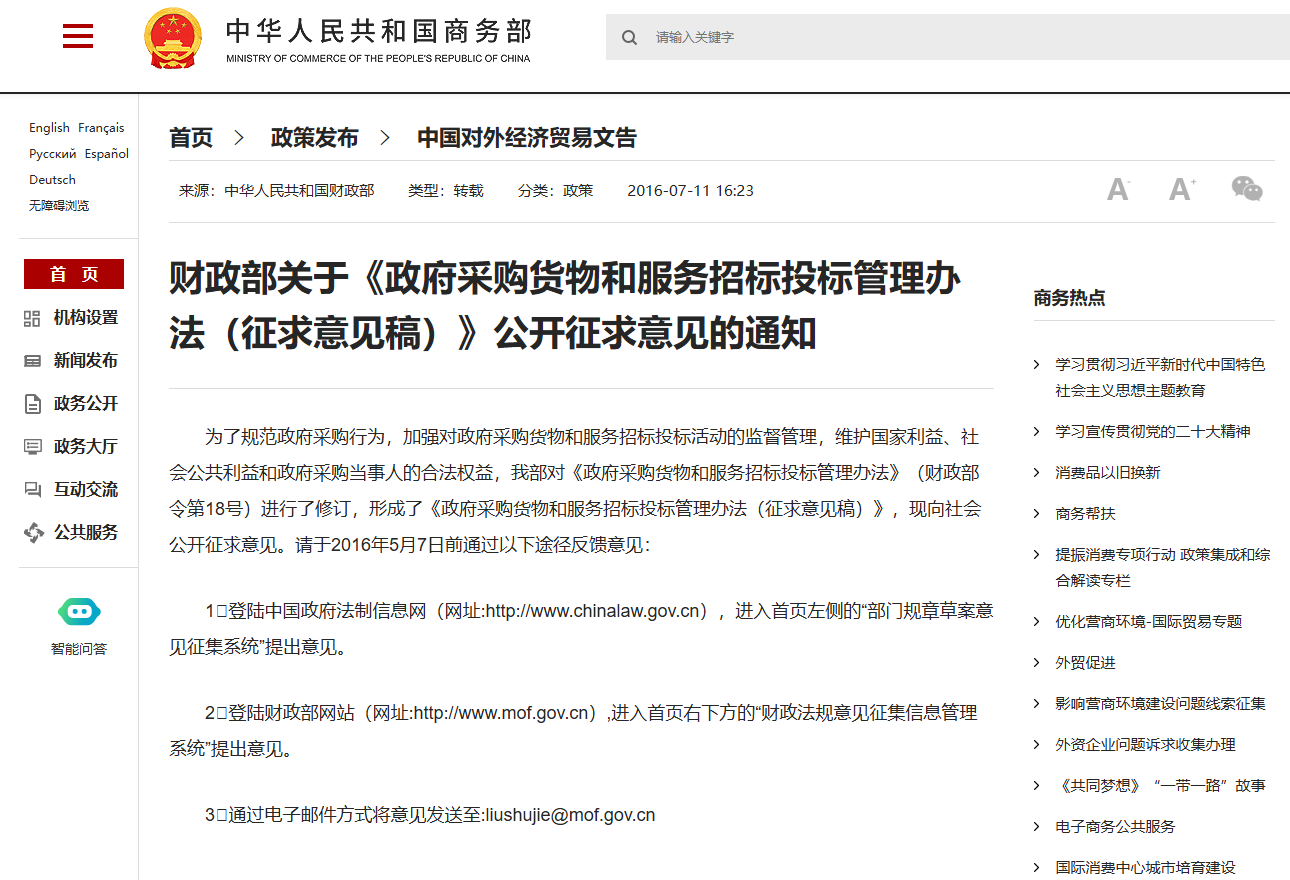Open 消费品以旧换新 hot topic link
Viewport: 1290px width, 880px height.
(x=1108, y=473)
